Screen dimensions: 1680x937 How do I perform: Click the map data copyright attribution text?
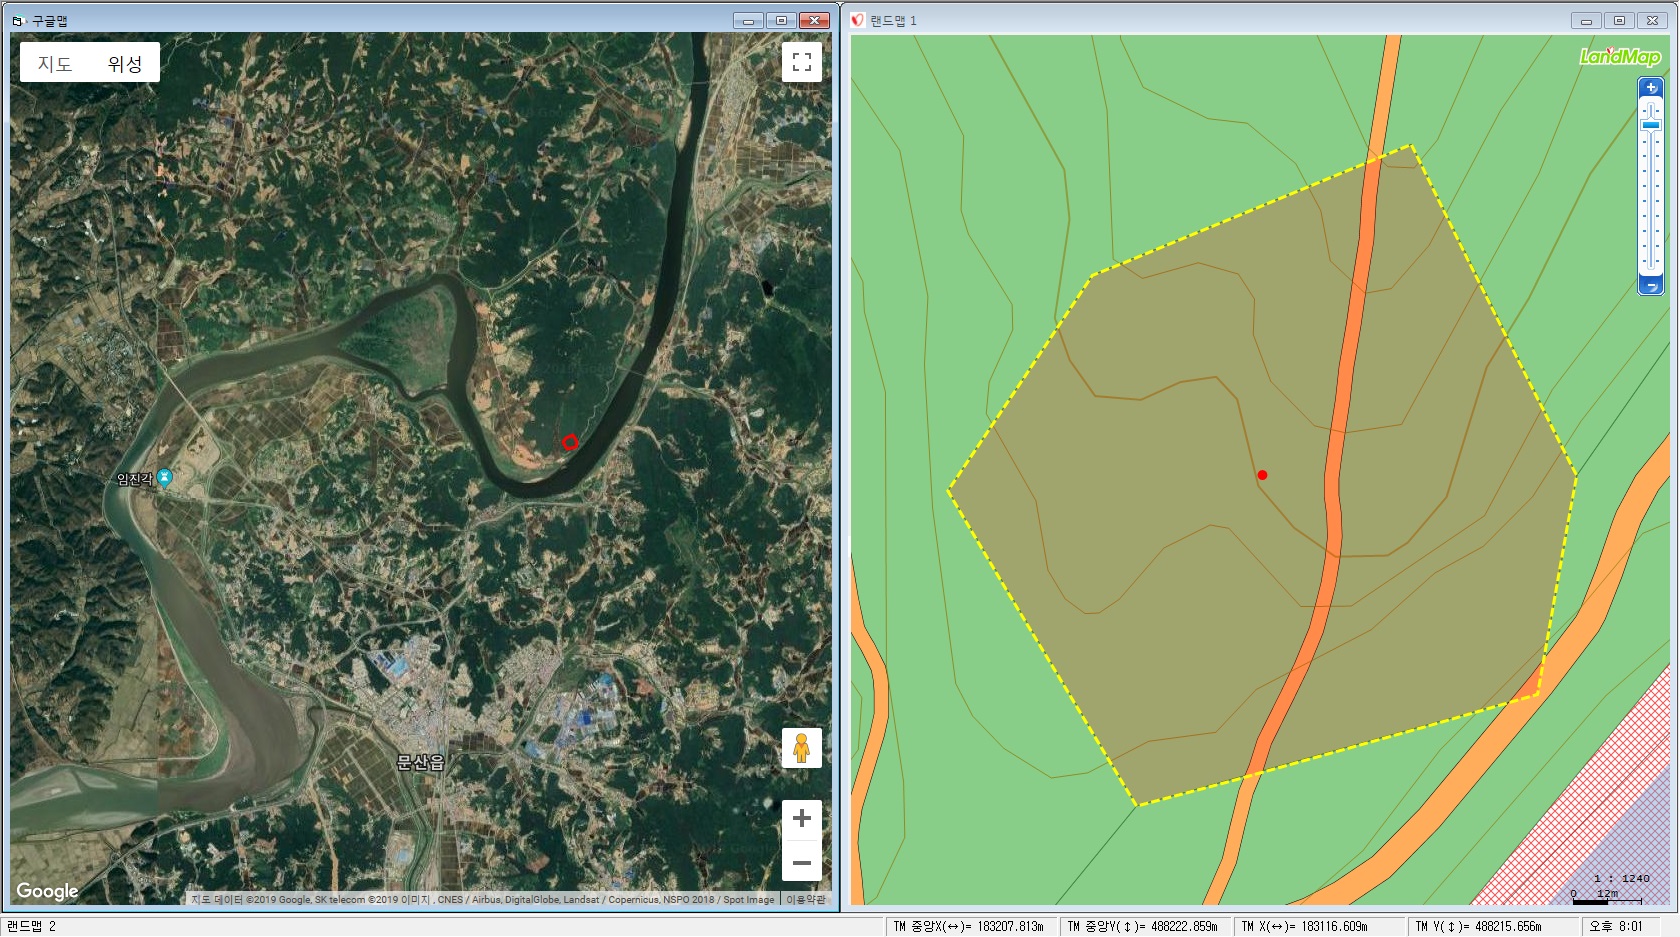coord(483,899)
